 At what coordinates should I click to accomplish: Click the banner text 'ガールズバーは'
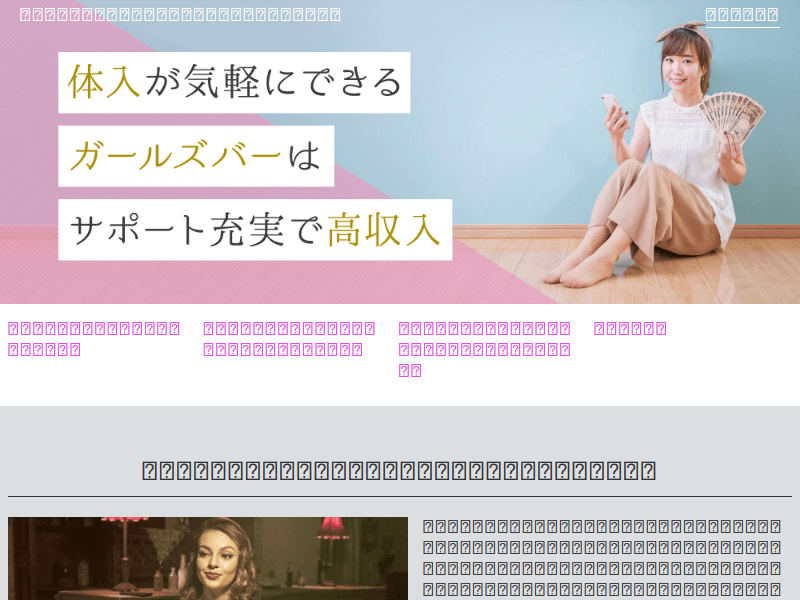pos(196,156)
